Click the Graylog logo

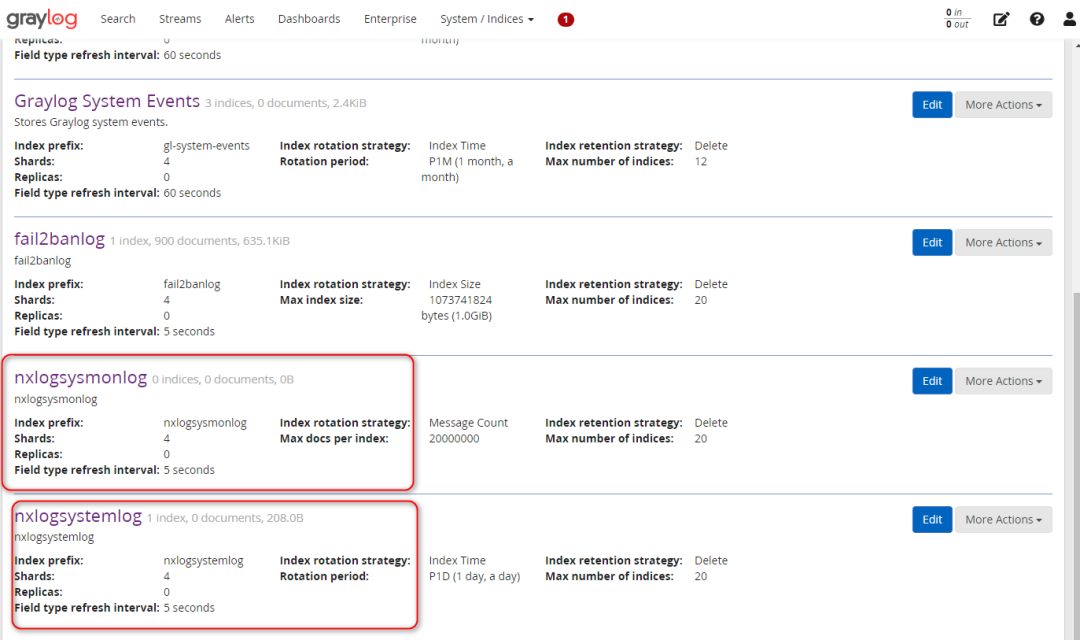(x=42, y=19)
